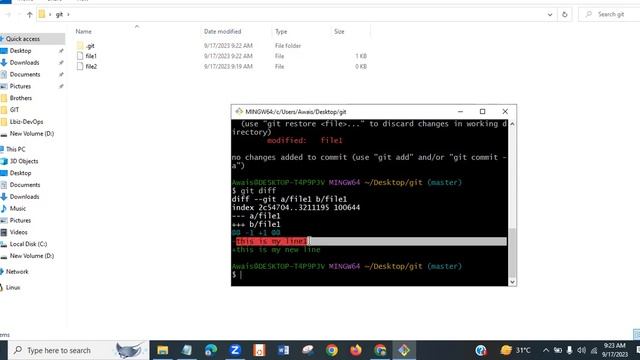Open Quick access in the sidebar
Viewport: 640px width, 360px height.
22,39
